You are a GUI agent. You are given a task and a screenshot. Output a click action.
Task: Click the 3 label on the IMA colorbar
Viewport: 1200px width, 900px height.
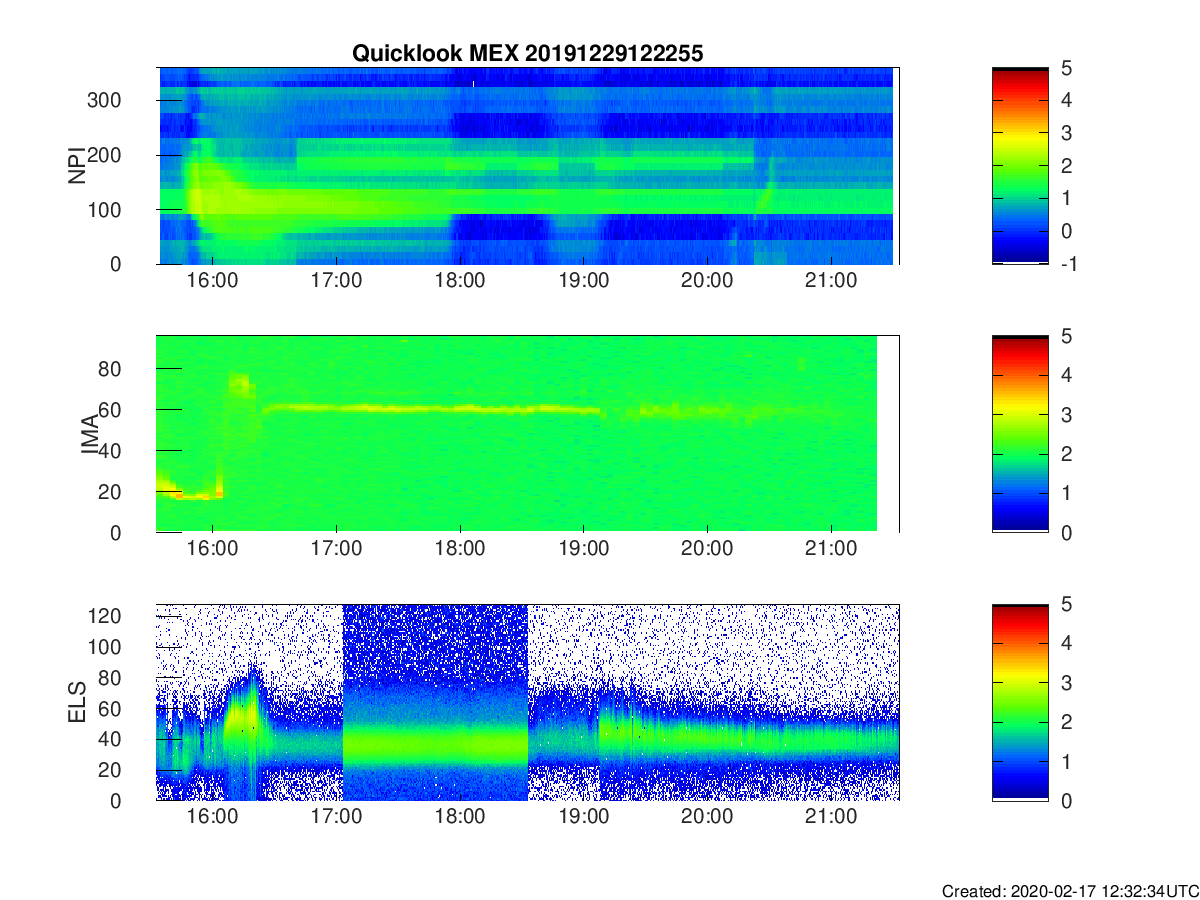click(1066, 414)
